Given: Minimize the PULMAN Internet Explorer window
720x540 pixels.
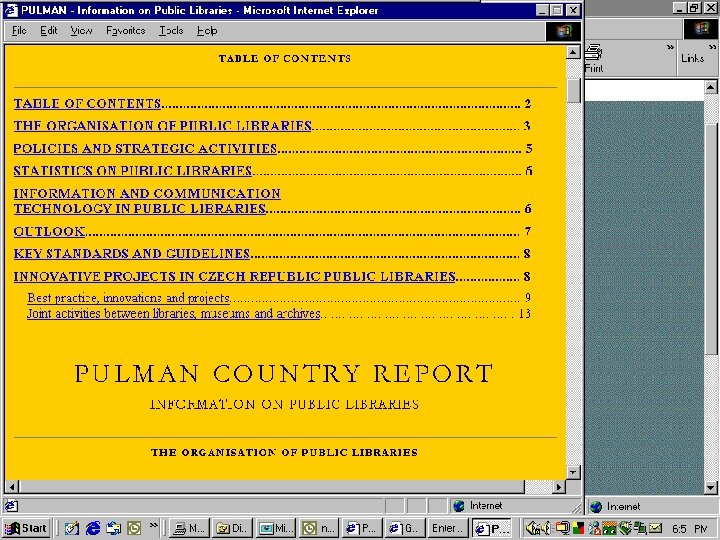Looking at the screenshot, I should pyautogui.click(x=543, y=10).
